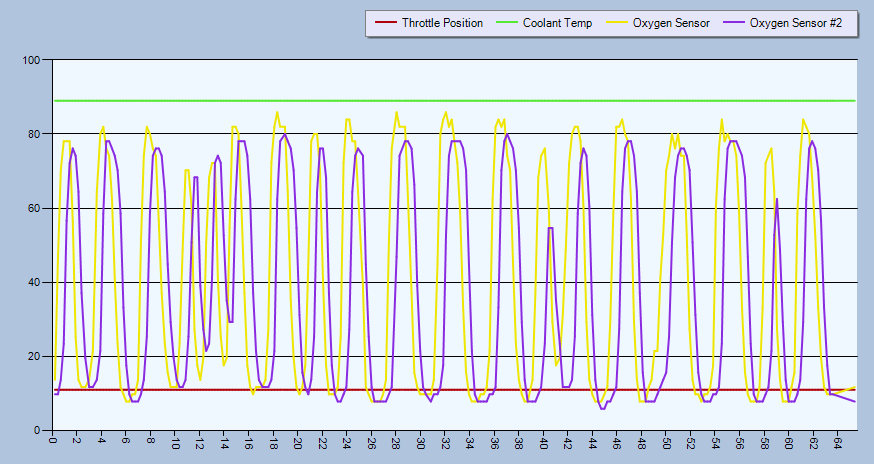Click the yellow Oxygen Sensor legend swatch

tap(615, 23)
